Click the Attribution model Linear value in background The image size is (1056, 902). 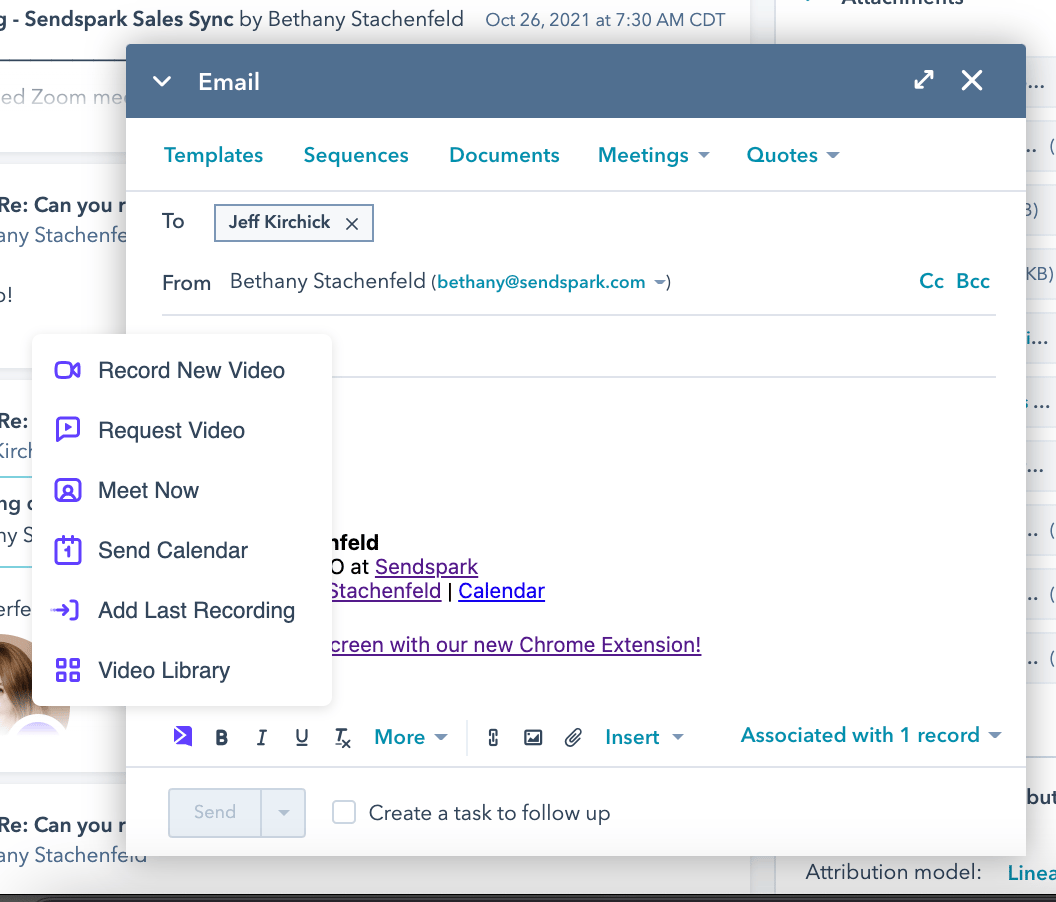(1031, 873)
